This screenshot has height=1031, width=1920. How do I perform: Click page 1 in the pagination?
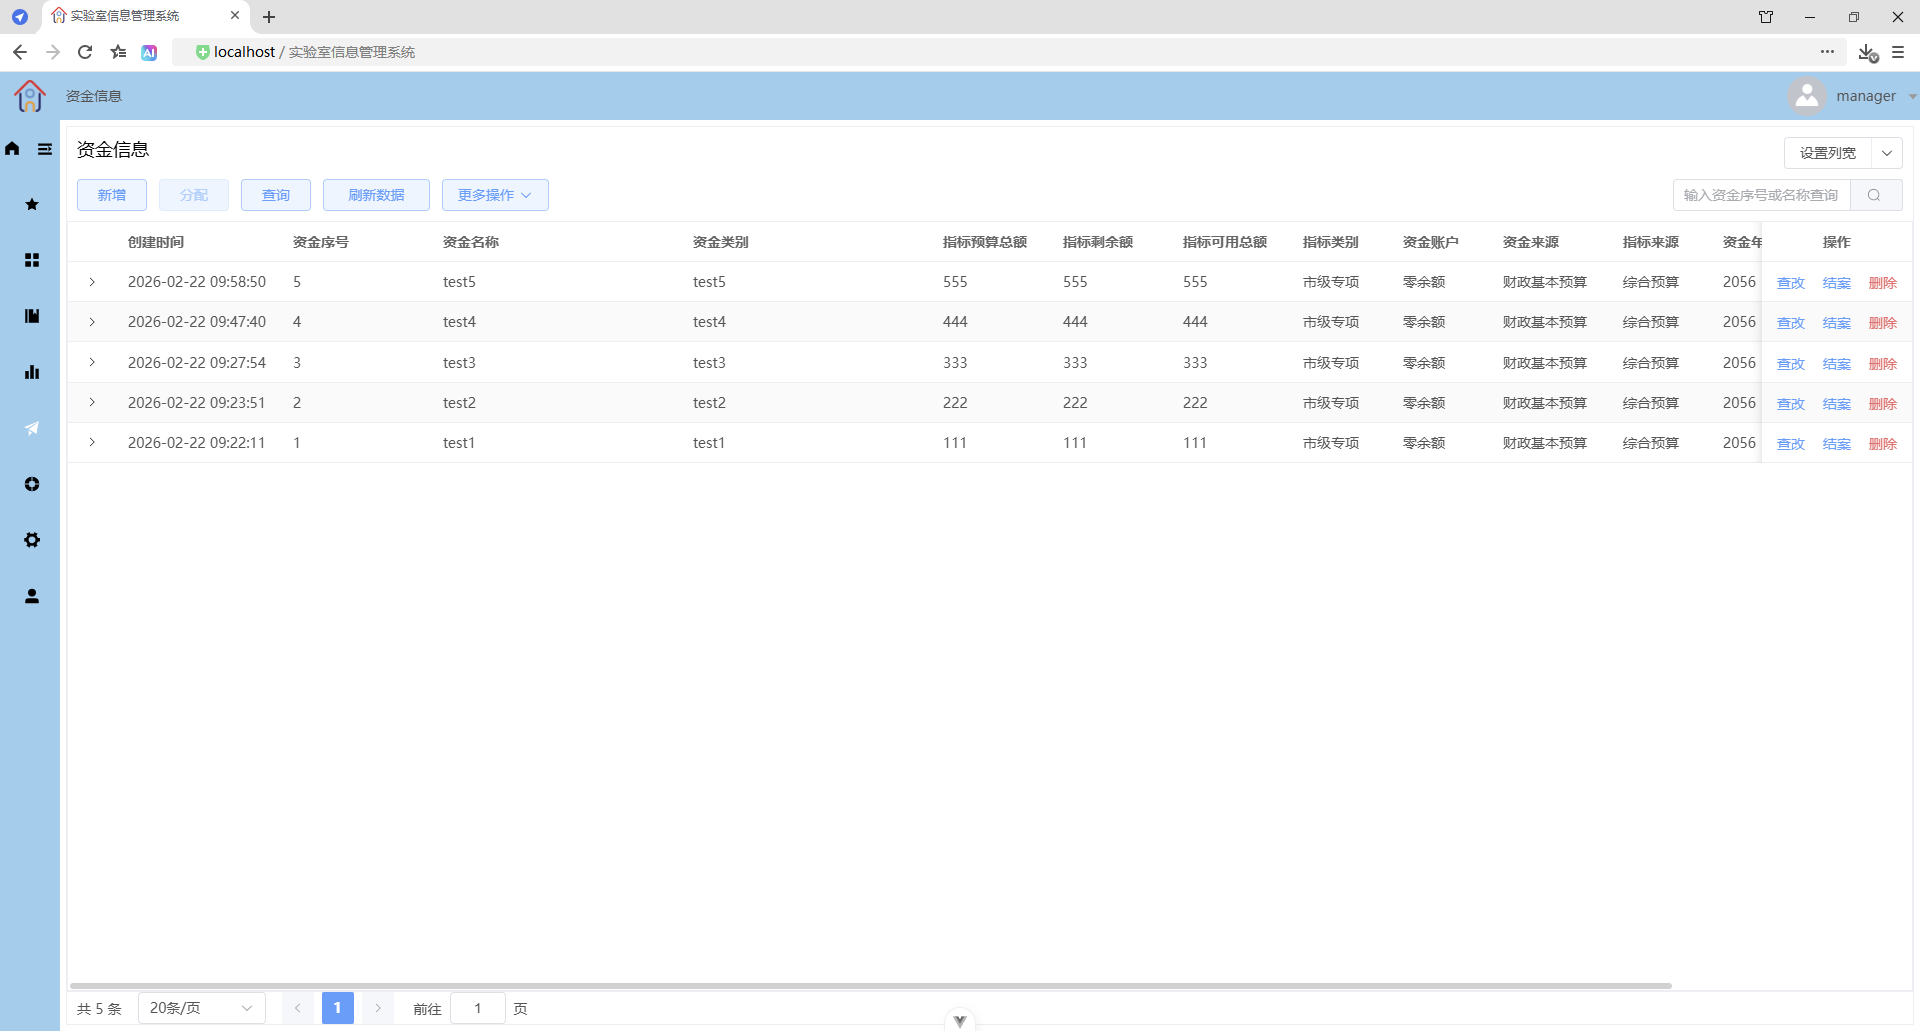point(338,1008)
